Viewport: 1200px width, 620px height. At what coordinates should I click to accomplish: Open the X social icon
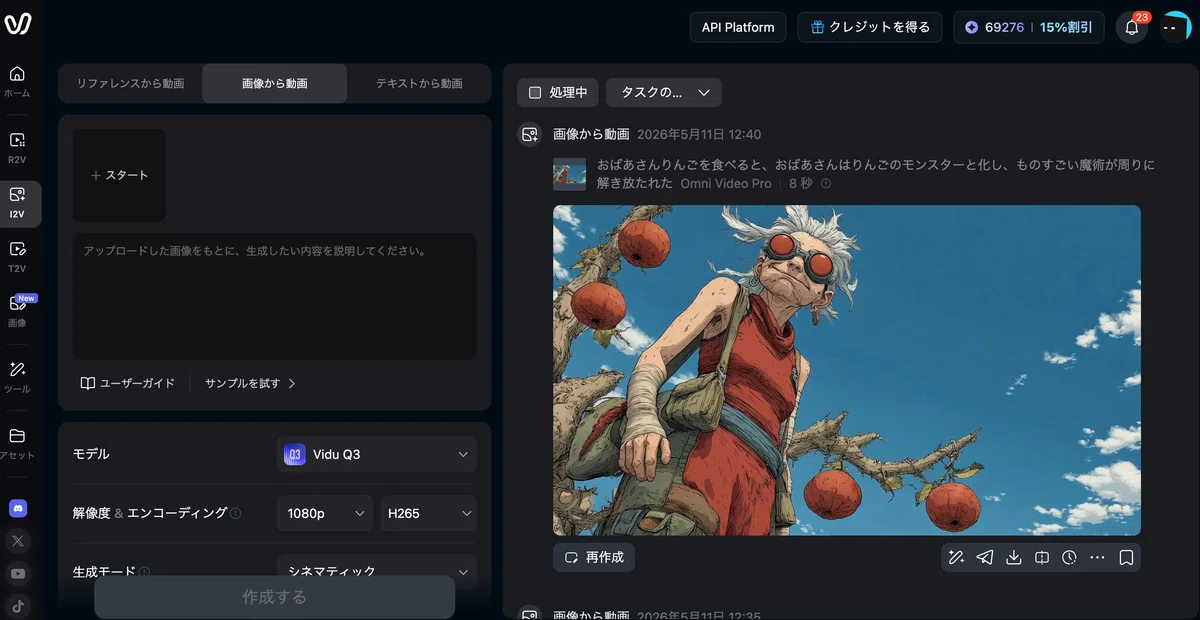[x=17, y=541]
